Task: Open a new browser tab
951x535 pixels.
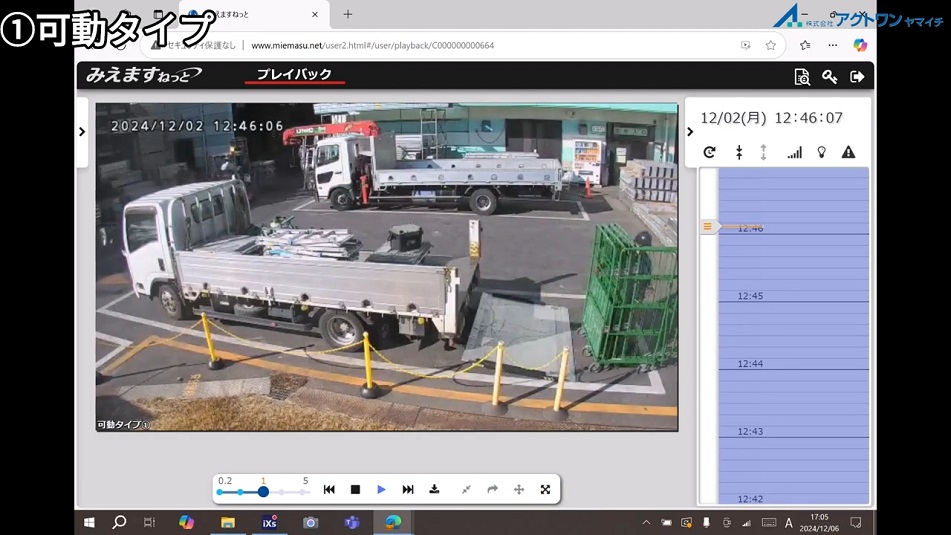Action: (348, 14)
